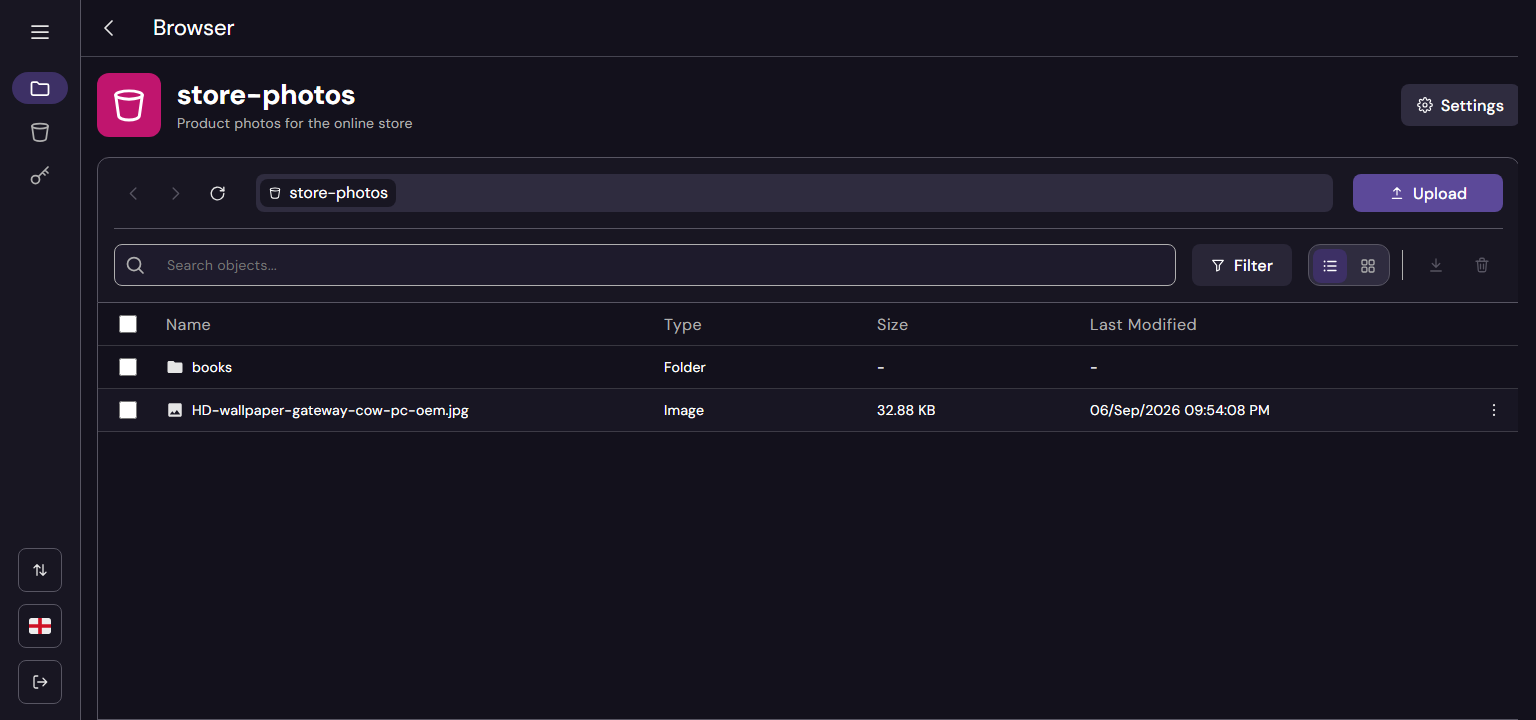Click the Folder type cell

[x=685, y=367]
